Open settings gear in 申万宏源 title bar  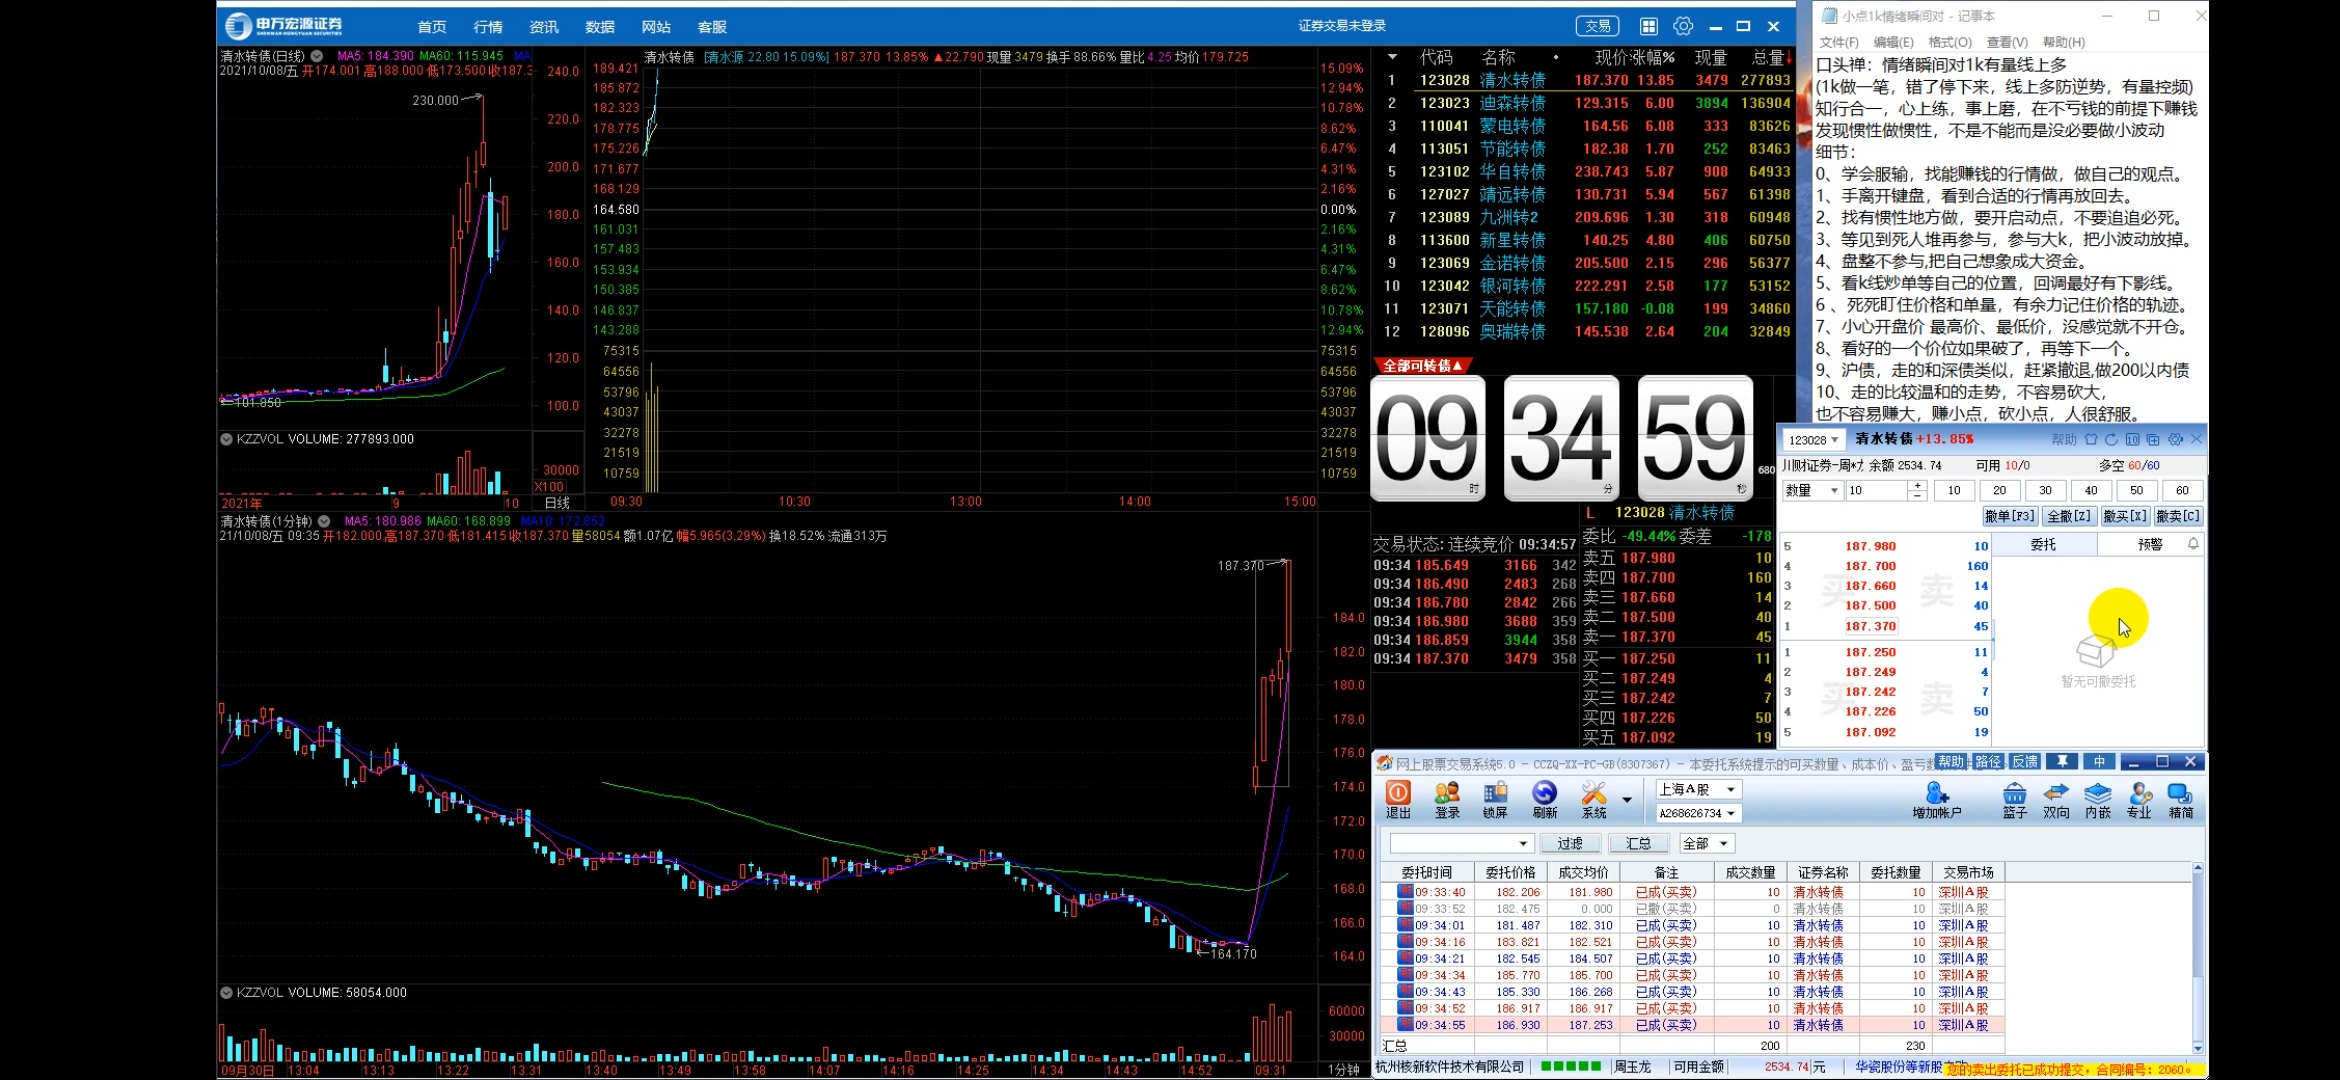(x=1683, y=26)
